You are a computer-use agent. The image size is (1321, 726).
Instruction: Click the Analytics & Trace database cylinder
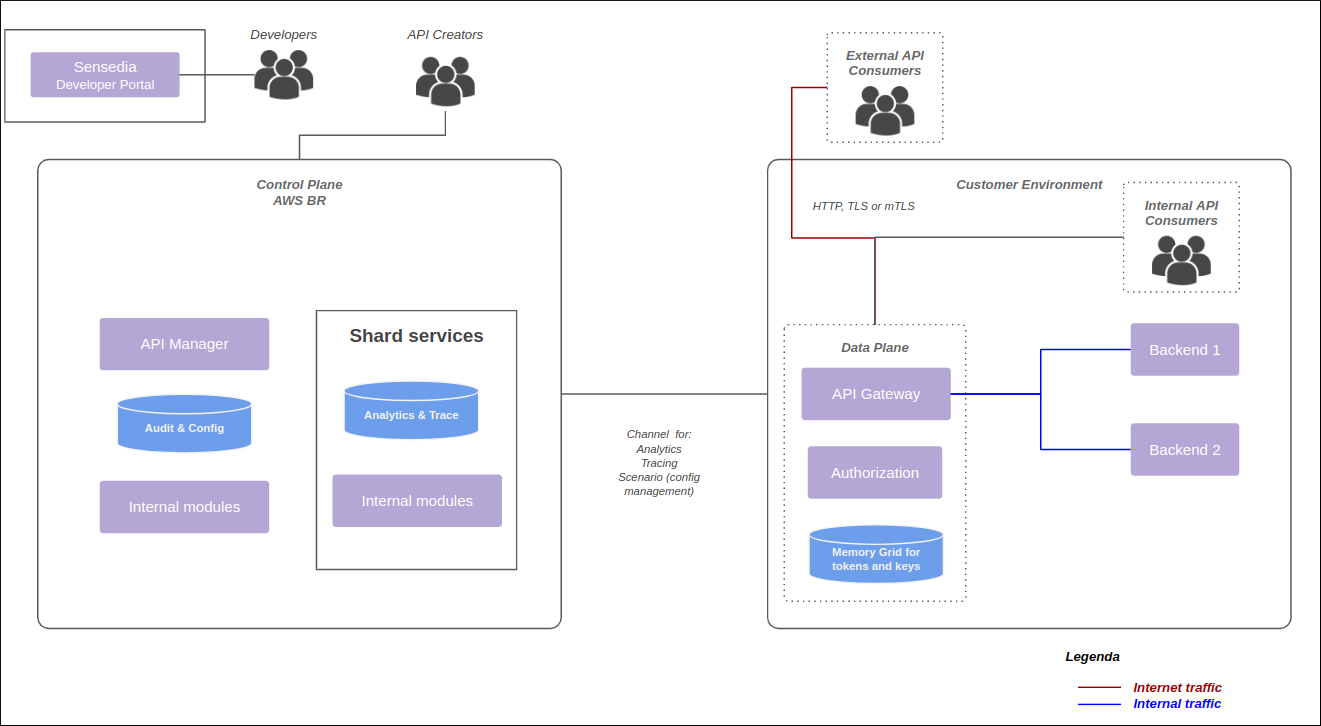point(411,411)
